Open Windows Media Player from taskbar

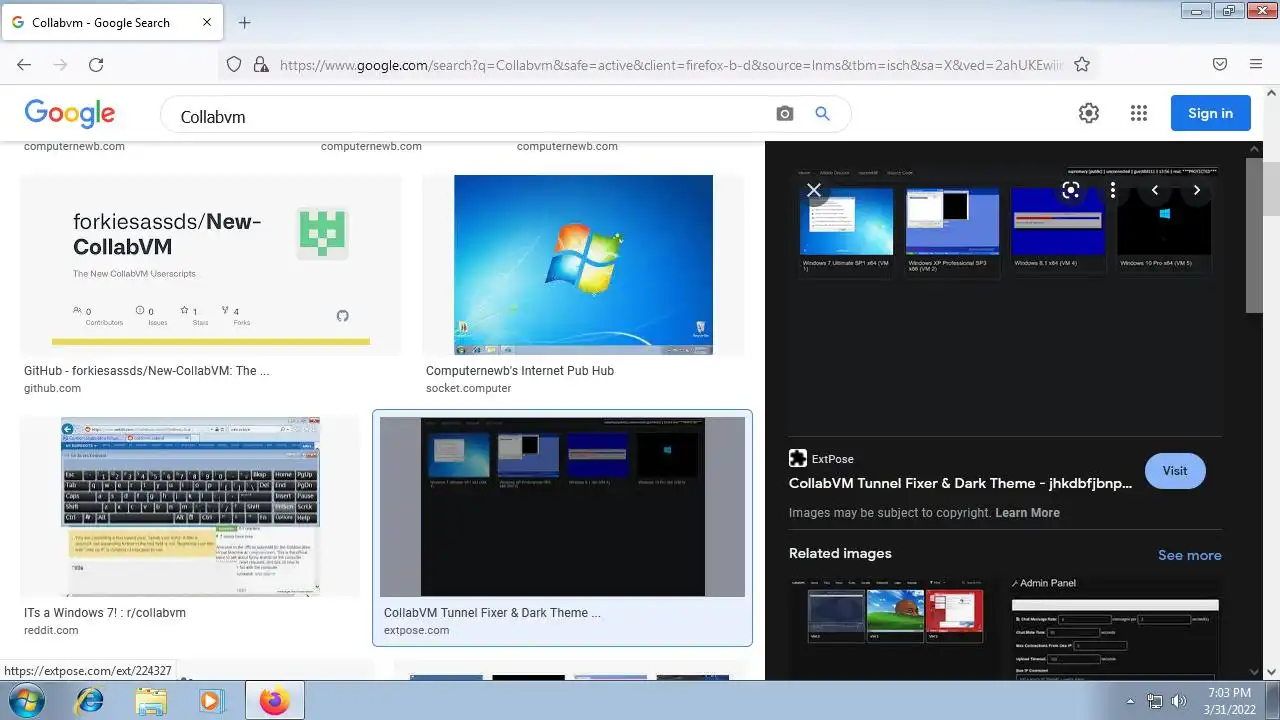point(211,701)
